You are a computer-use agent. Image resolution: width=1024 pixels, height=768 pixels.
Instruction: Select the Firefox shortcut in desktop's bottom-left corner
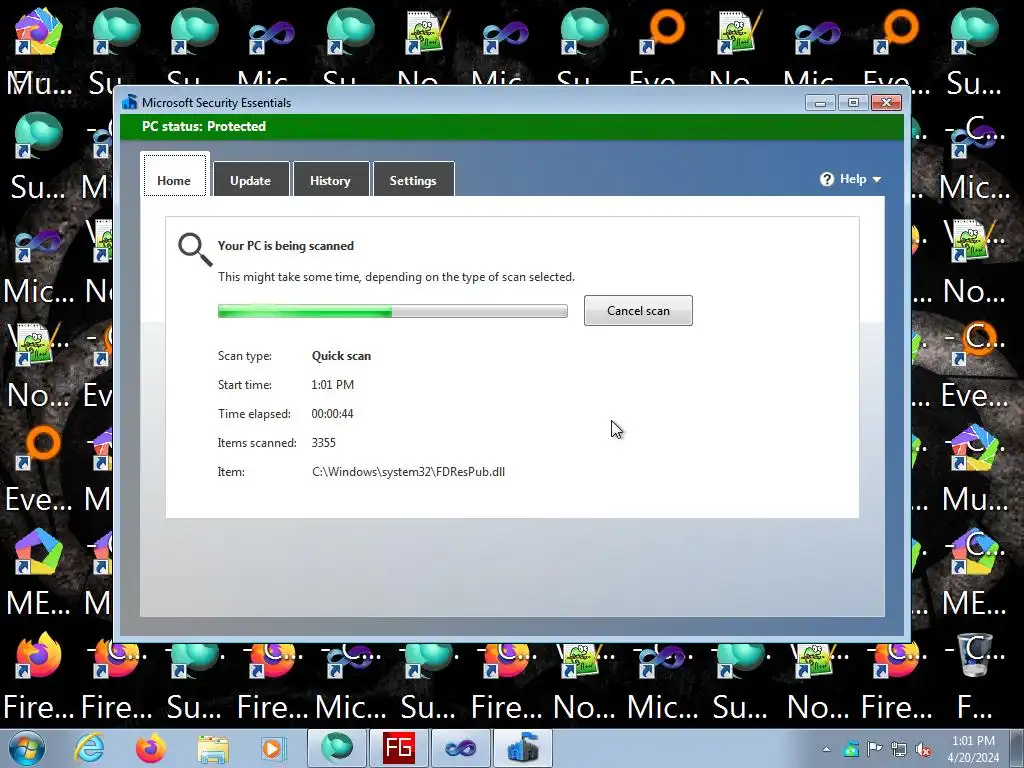pos(39,677)
